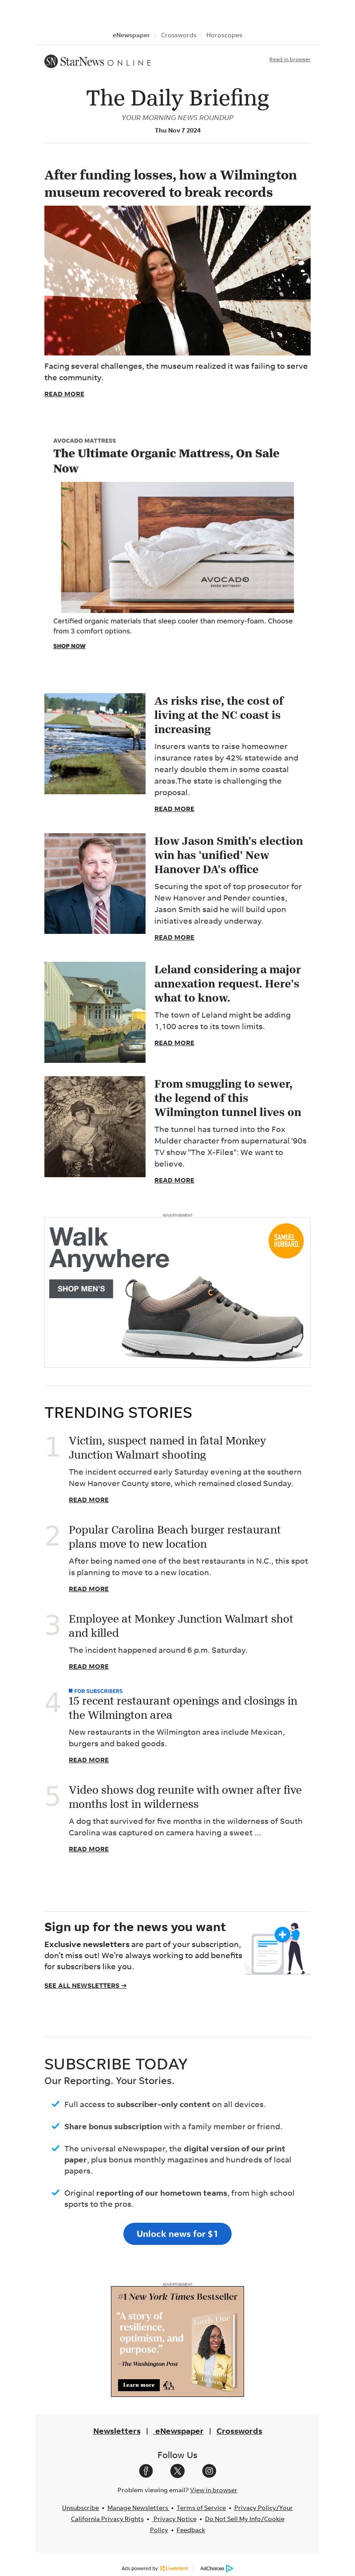Click the Unlock news for $1 button

[177, 2233]
